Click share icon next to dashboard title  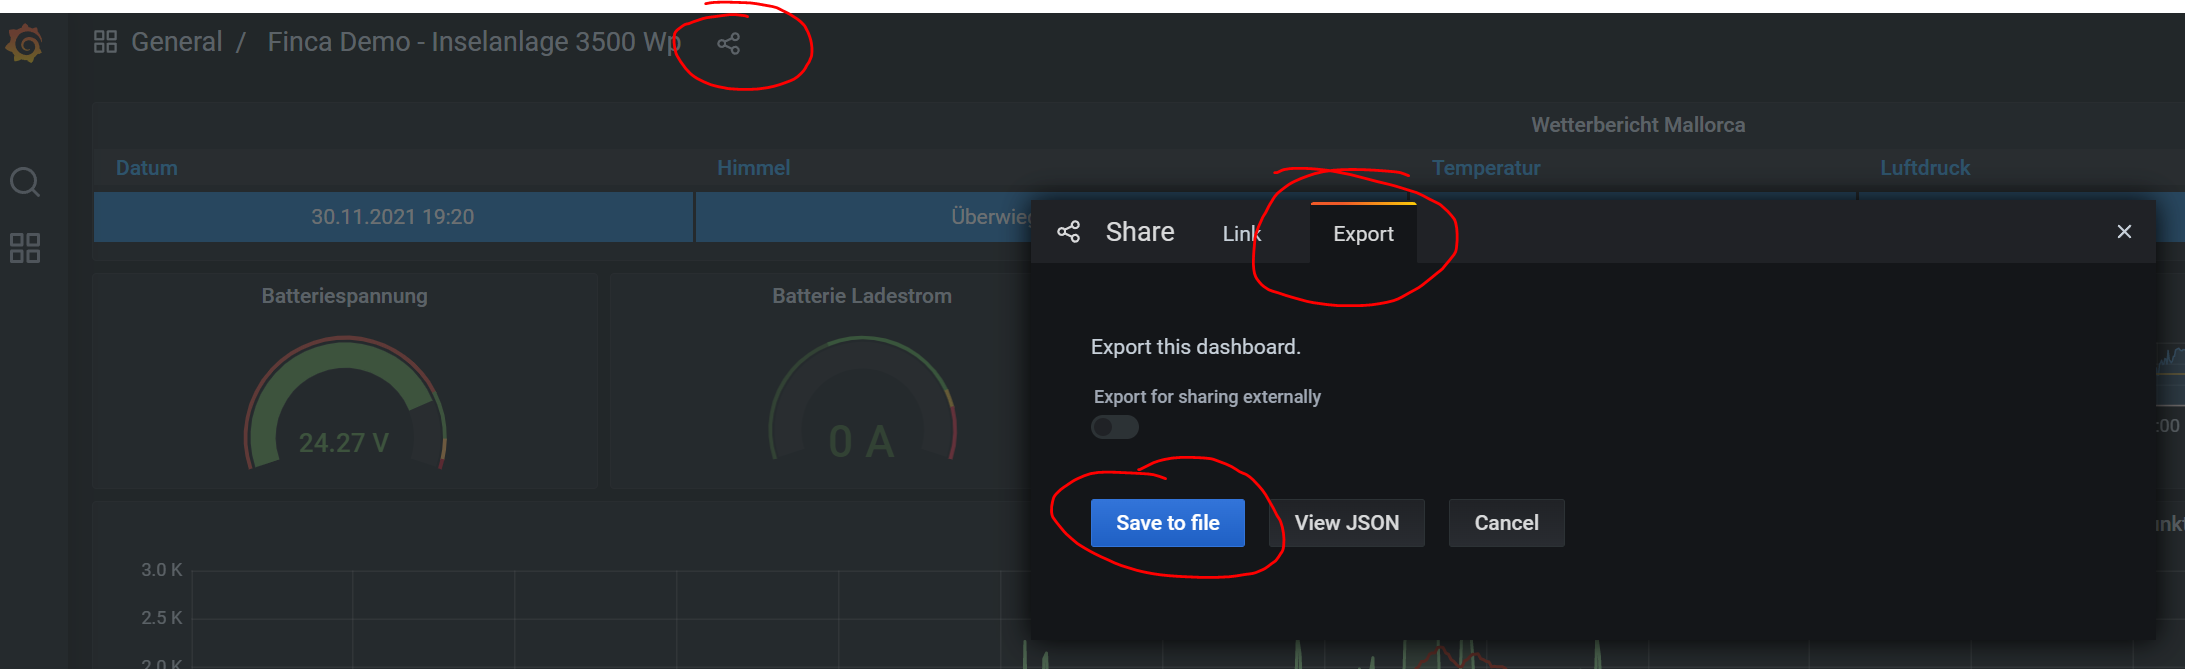click(x=729, y=43)
